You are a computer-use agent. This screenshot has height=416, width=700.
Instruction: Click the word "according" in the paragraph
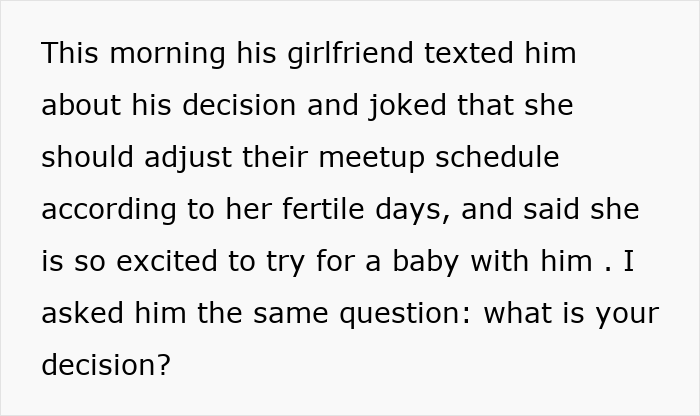pyautogui.click(x=106, y=210)
